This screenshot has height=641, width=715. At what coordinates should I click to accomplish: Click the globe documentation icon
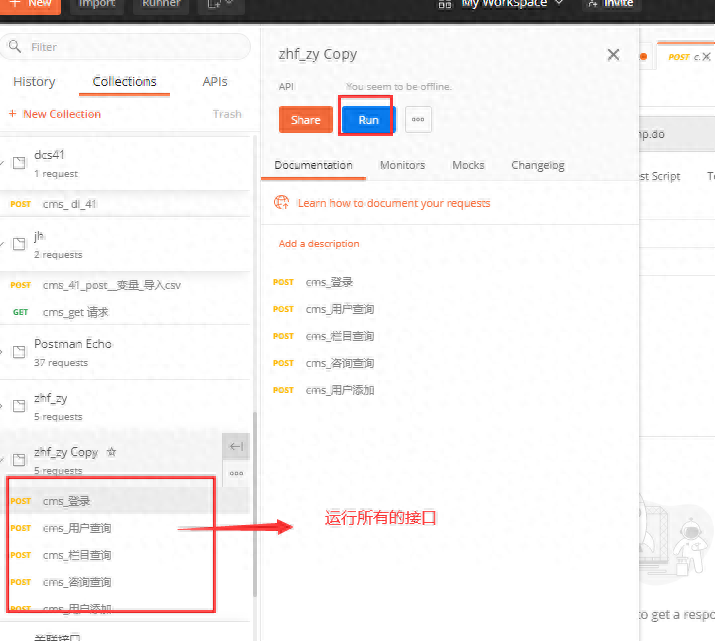point(281,202)
